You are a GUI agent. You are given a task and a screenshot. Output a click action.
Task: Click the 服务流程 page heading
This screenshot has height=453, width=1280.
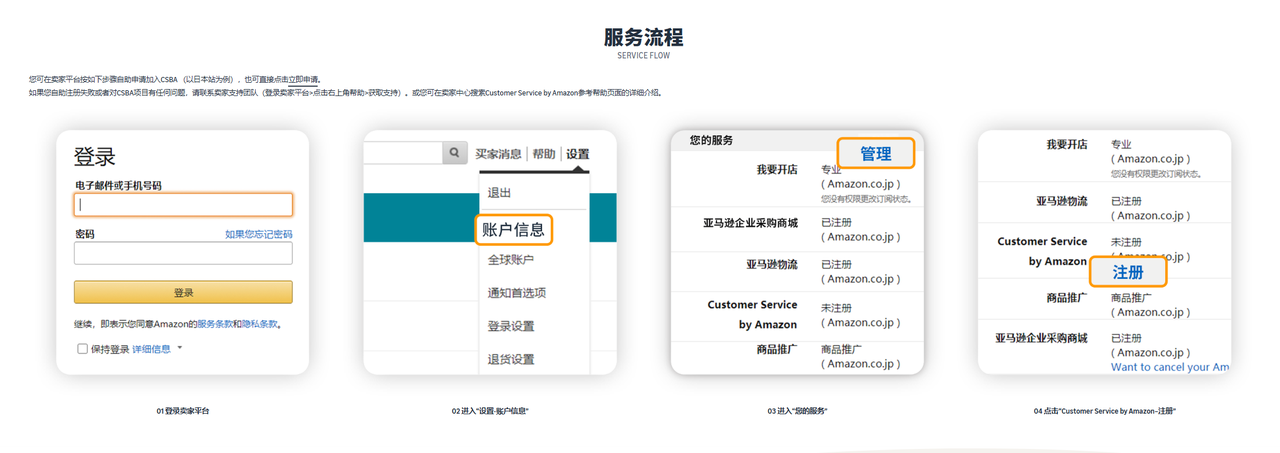coord(644,37)
